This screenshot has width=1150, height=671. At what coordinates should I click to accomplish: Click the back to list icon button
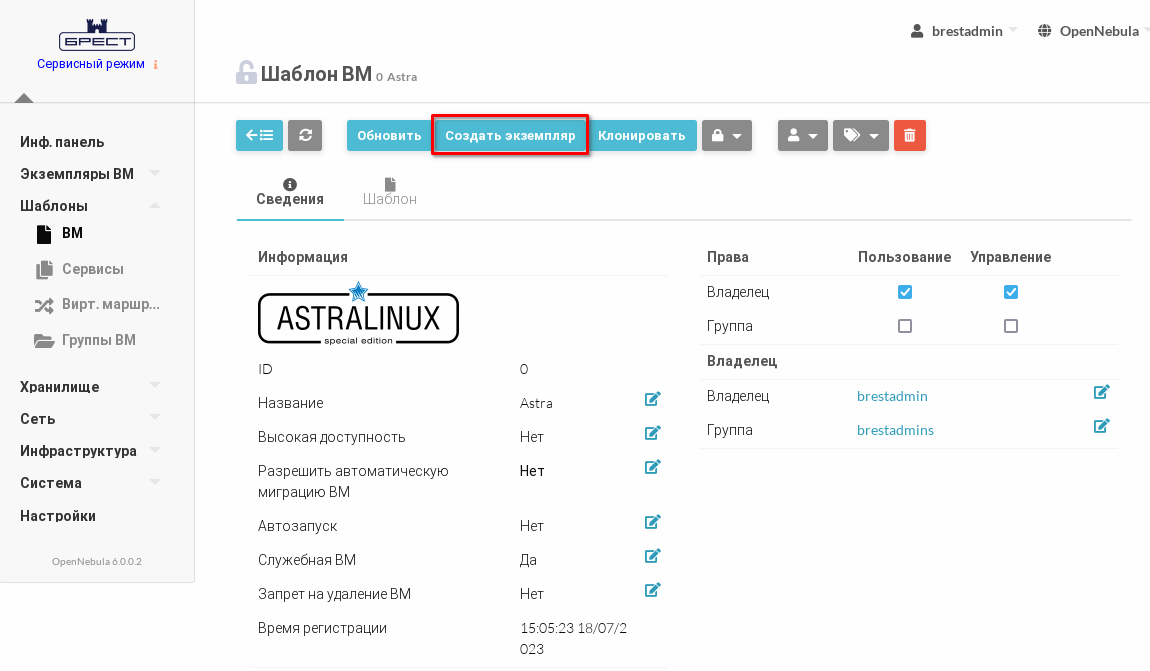tap(259, 136)
